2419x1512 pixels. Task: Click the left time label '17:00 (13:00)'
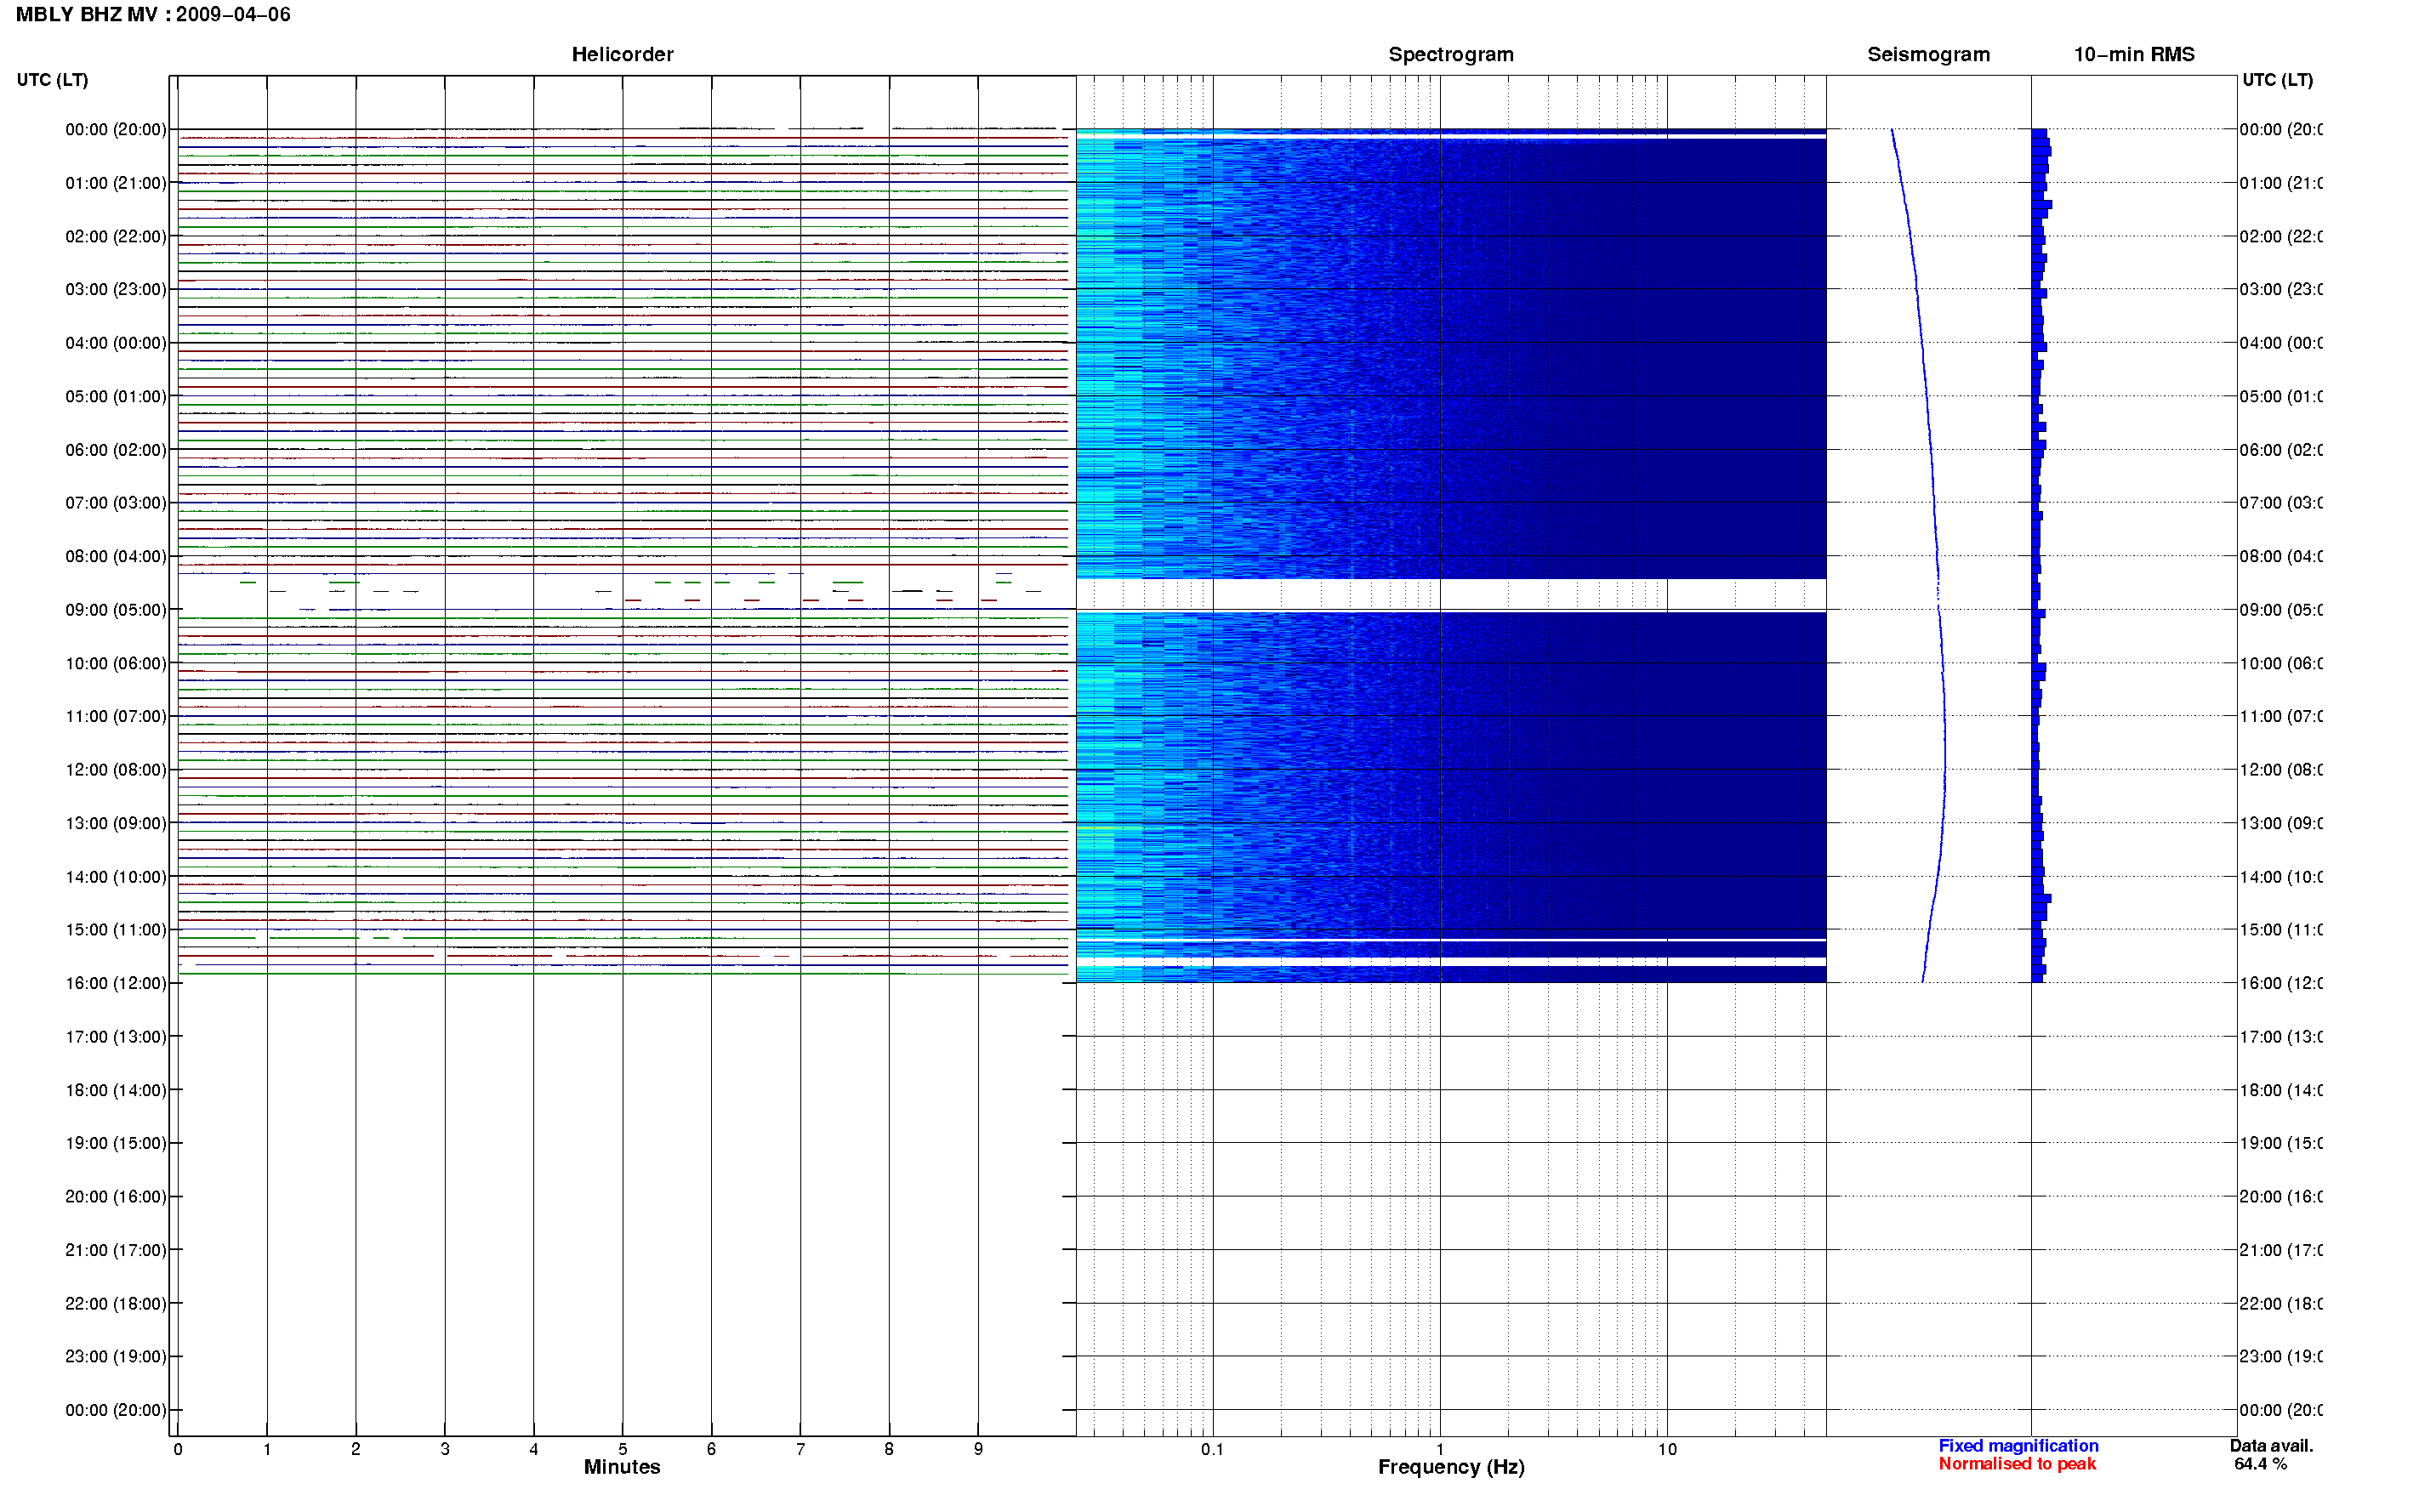116,1037
